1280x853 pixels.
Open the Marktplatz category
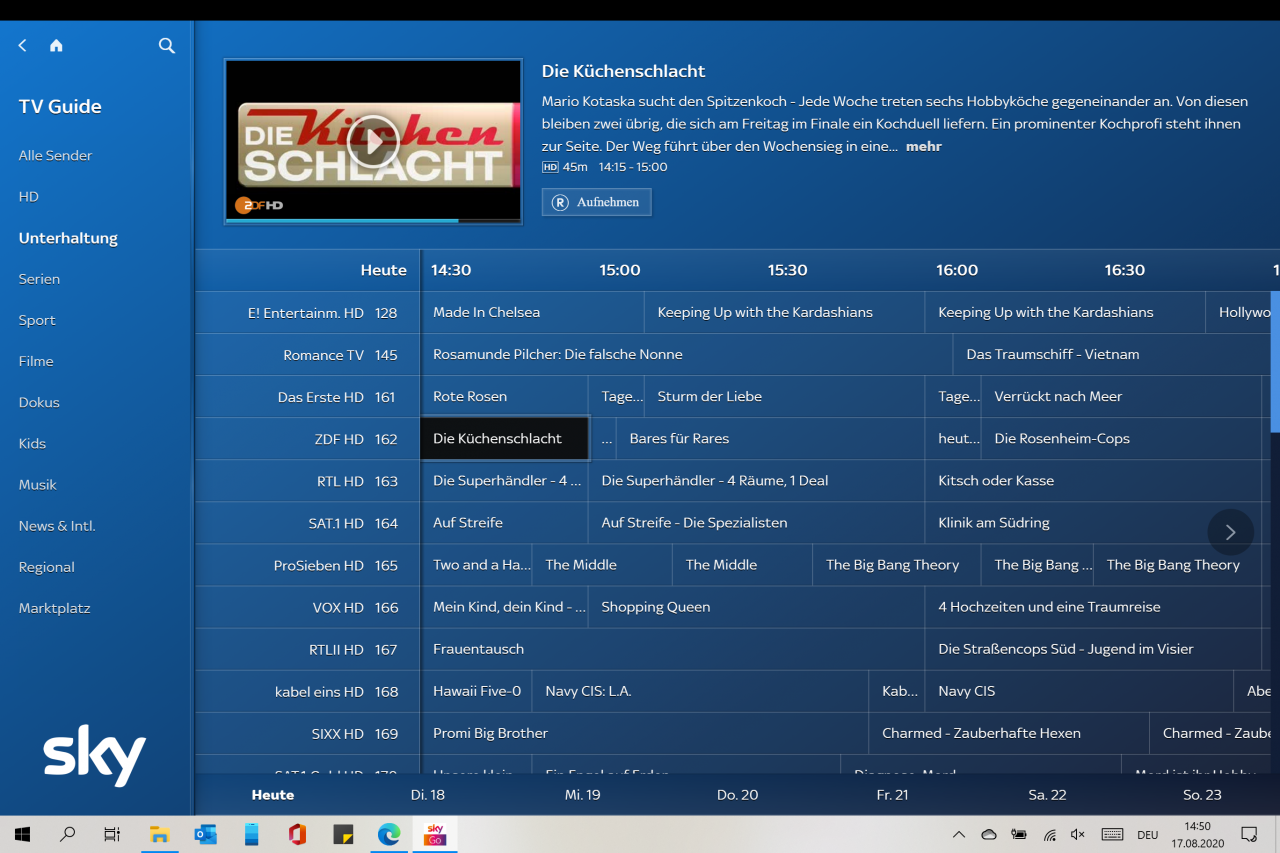(x=54, y=608)
